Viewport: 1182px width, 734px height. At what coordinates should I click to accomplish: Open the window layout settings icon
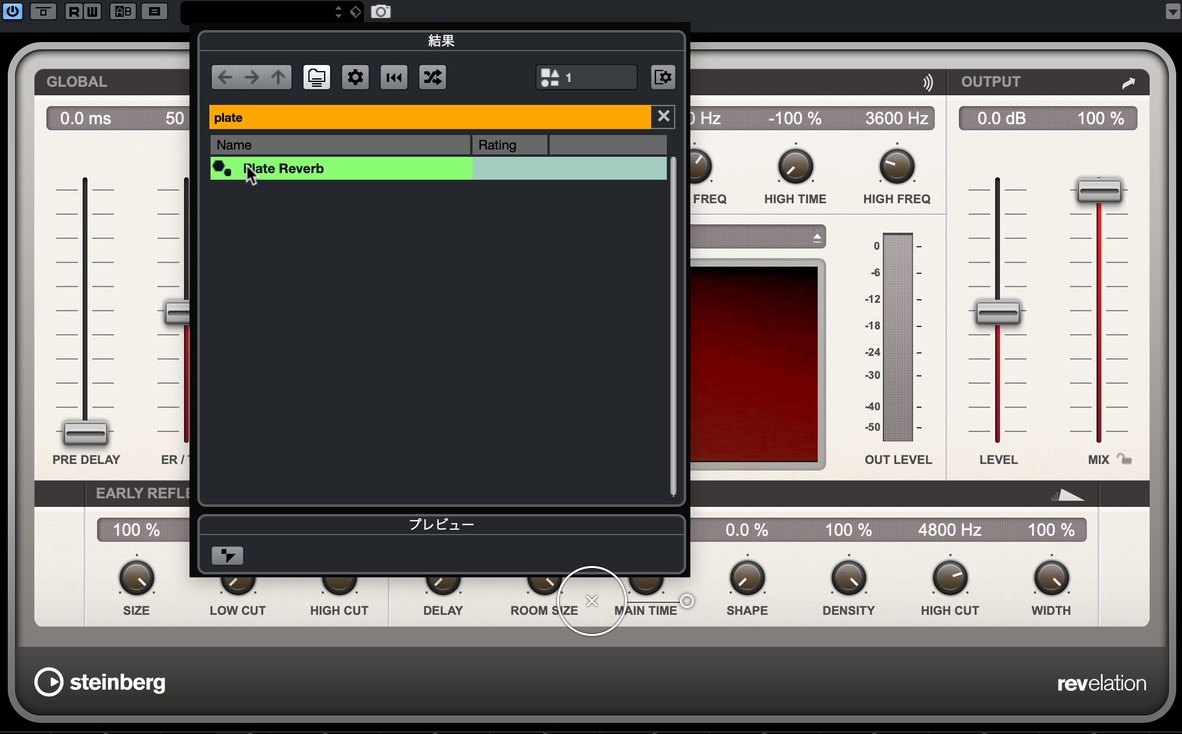coord(663,77)
